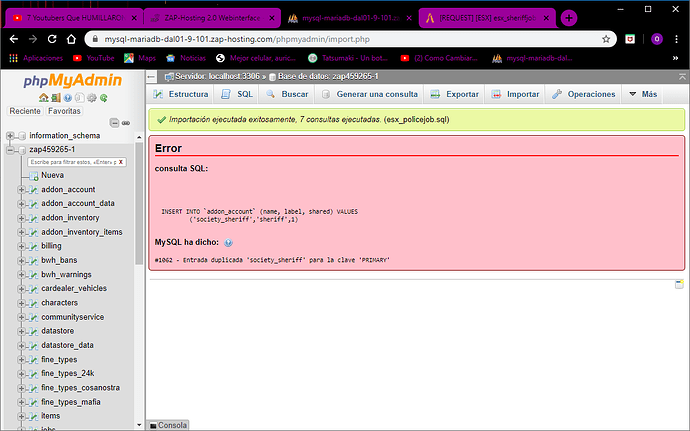Open the cardealer_vehicles table

[x=74, y=288]
